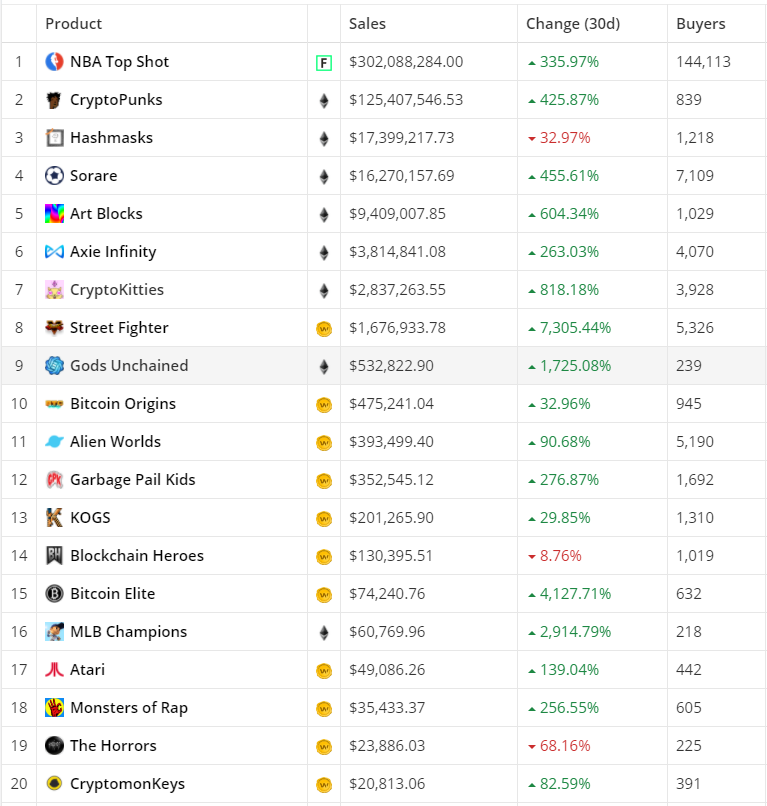Click the CryptoPunks avatar icon

54,100
